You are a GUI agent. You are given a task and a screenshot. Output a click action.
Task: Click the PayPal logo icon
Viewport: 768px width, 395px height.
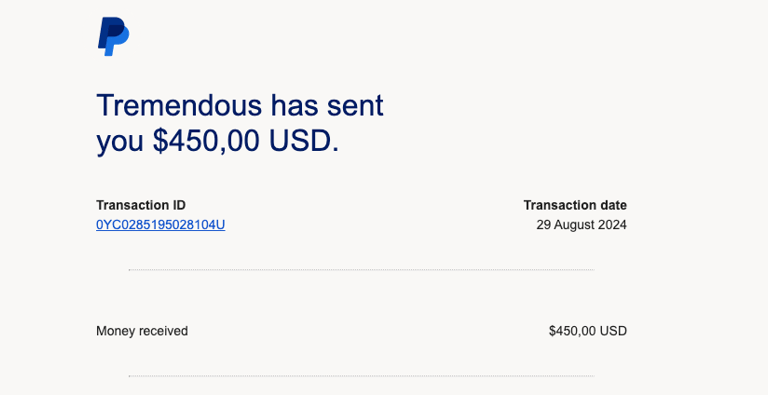pyautogui.click(x=114, y=37)
